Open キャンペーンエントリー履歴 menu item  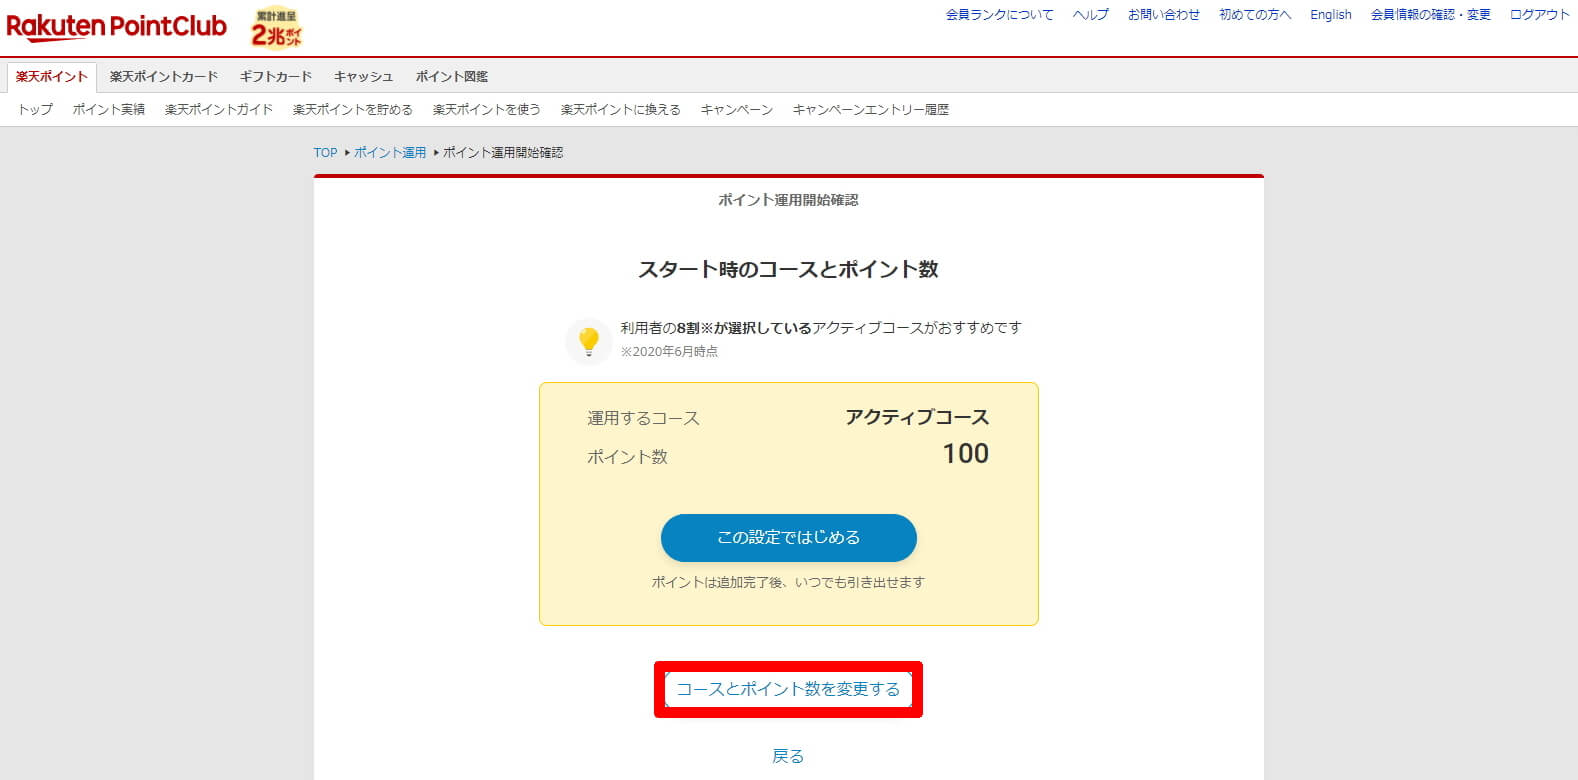tap(871, 110)
